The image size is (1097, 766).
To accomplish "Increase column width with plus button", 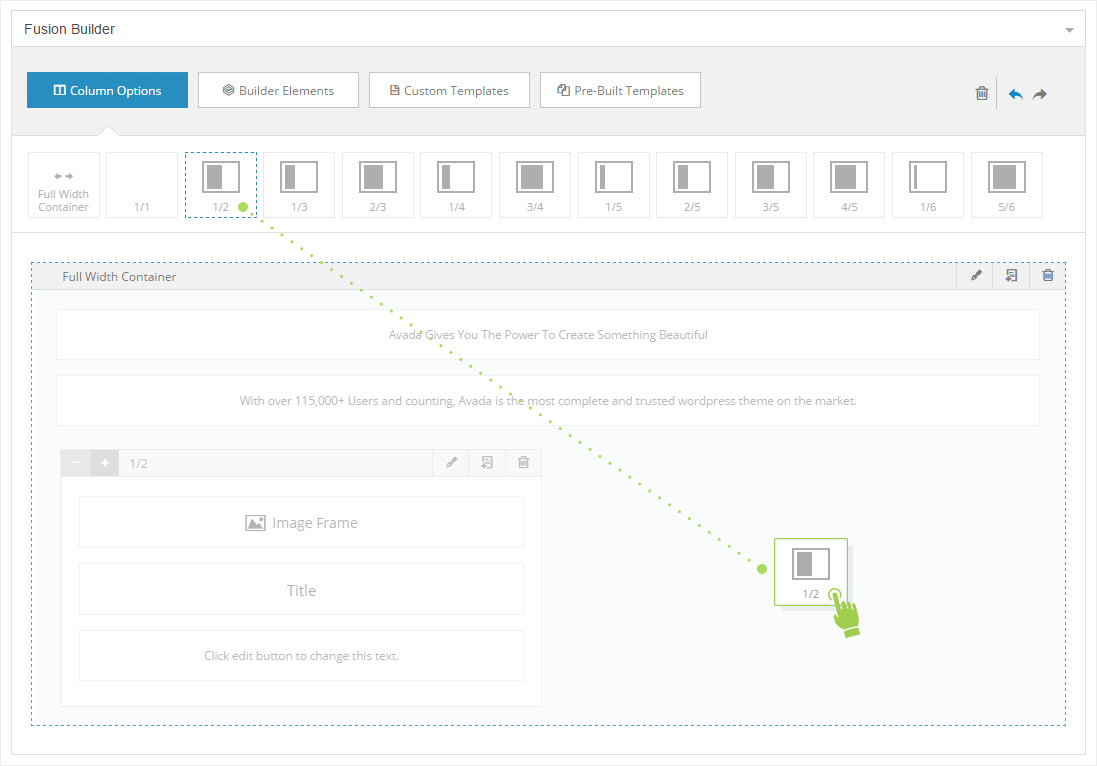I will (105, 463).
